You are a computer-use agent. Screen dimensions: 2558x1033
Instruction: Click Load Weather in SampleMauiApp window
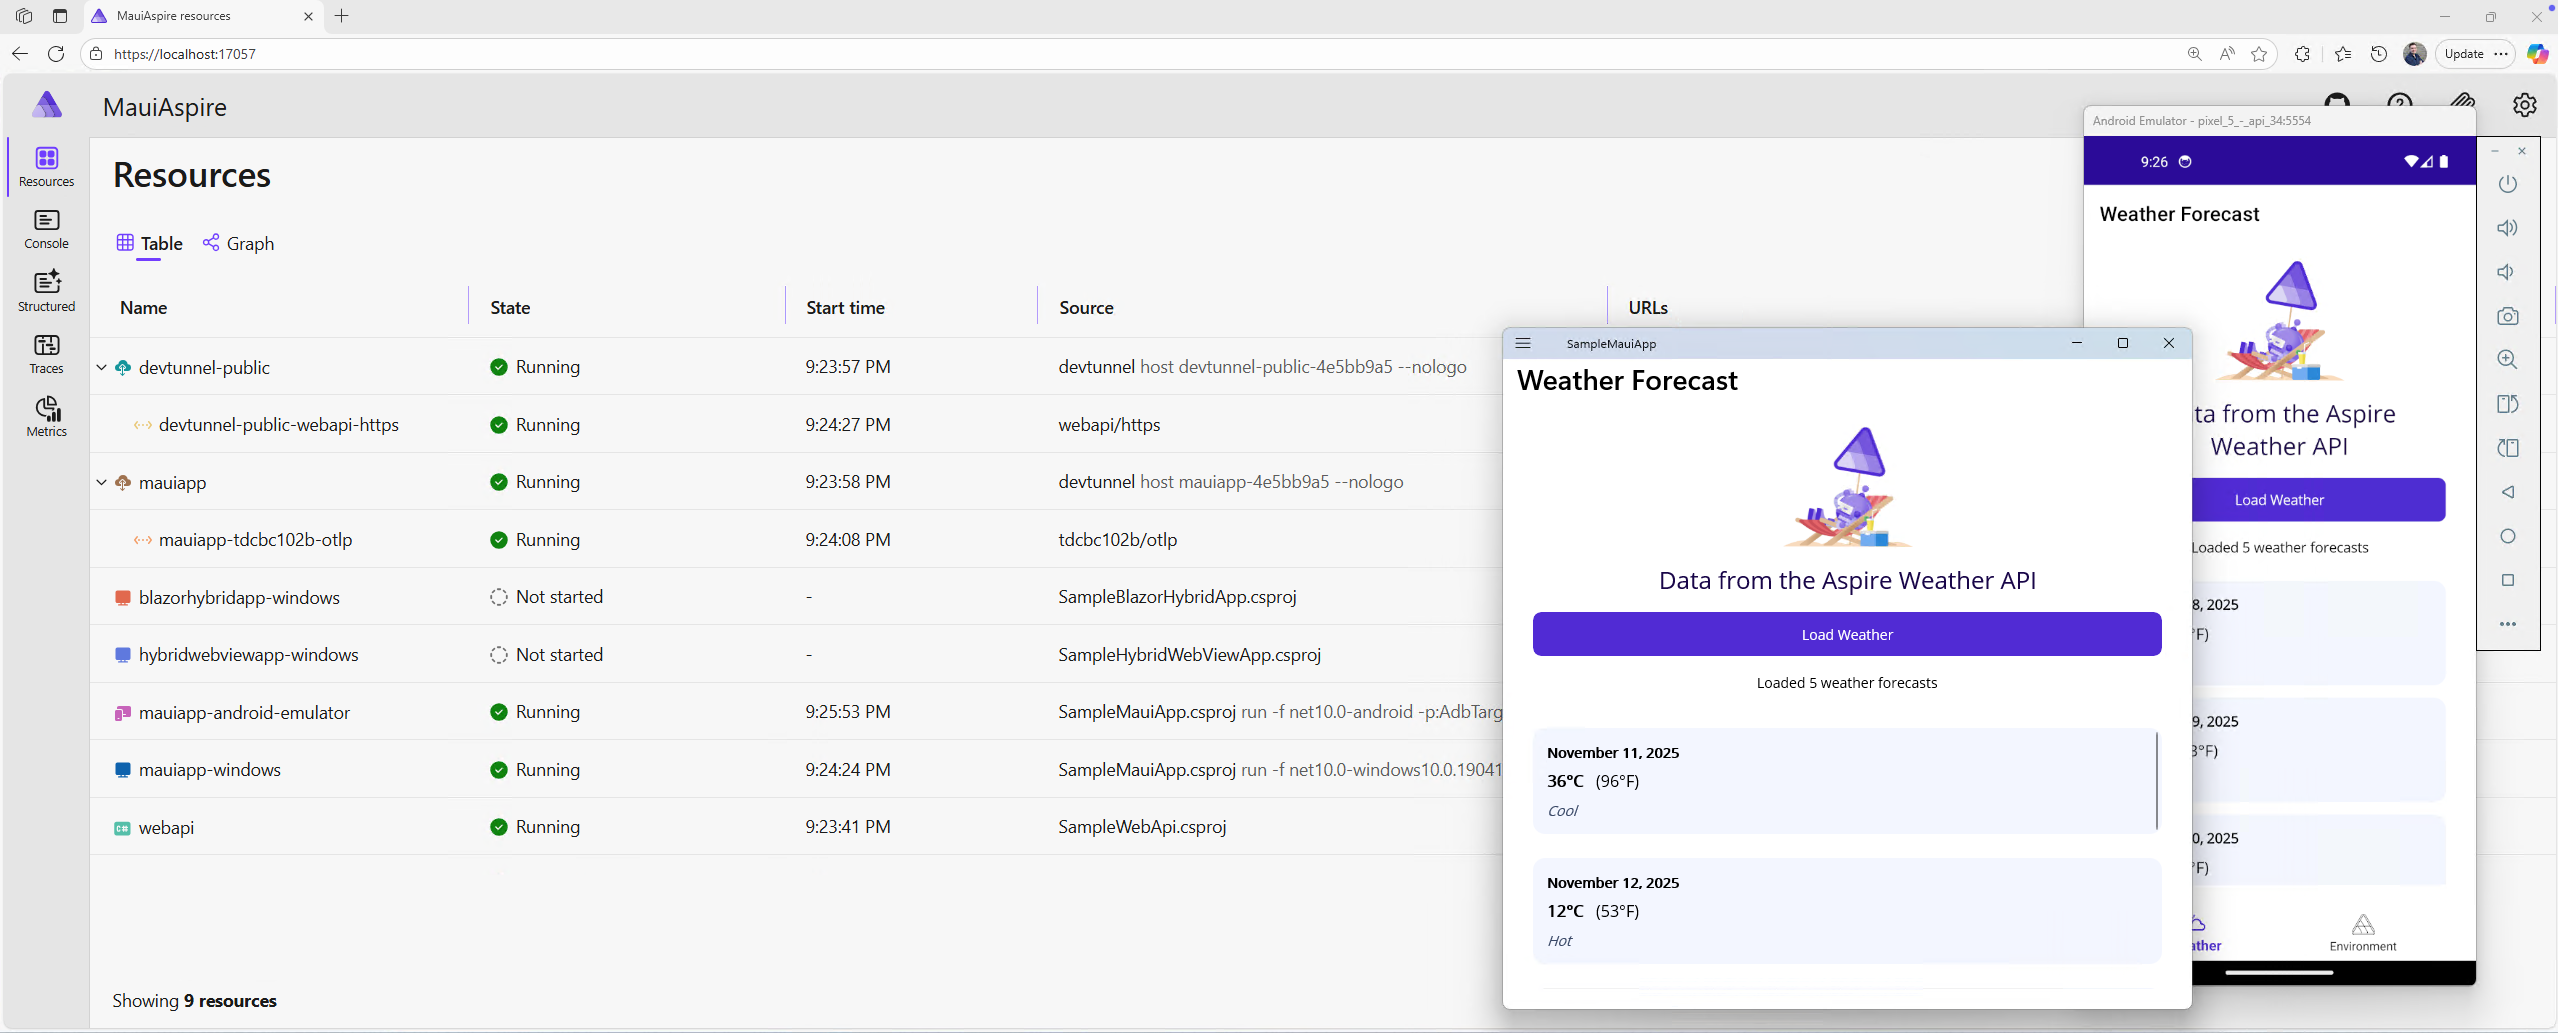[1846, 635]
